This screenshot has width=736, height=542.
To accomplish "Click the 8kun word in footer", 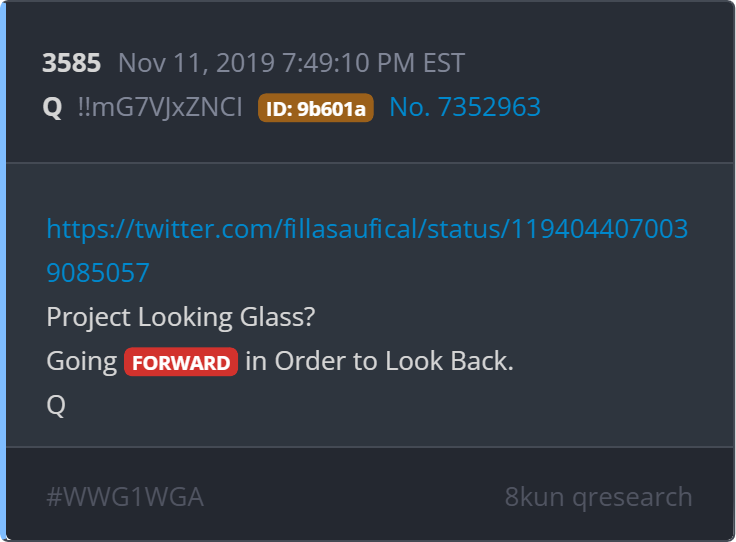I will [x=534, y=496].
